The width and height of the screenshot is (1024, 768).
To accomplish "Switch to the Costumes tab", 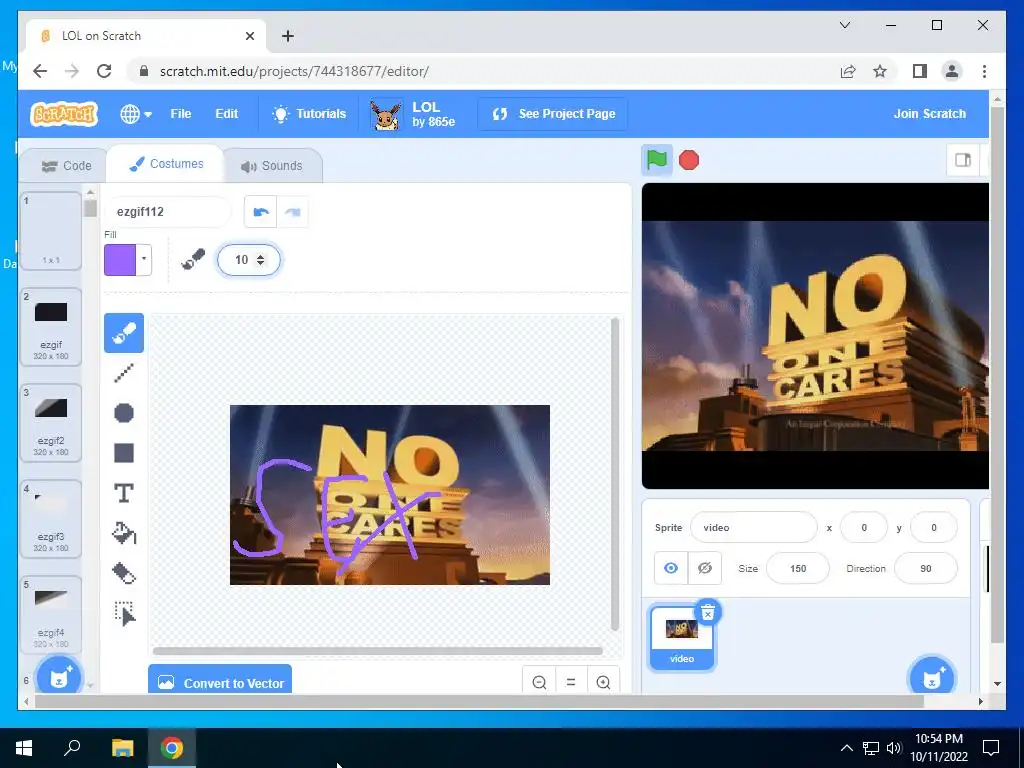I will 167,164.
